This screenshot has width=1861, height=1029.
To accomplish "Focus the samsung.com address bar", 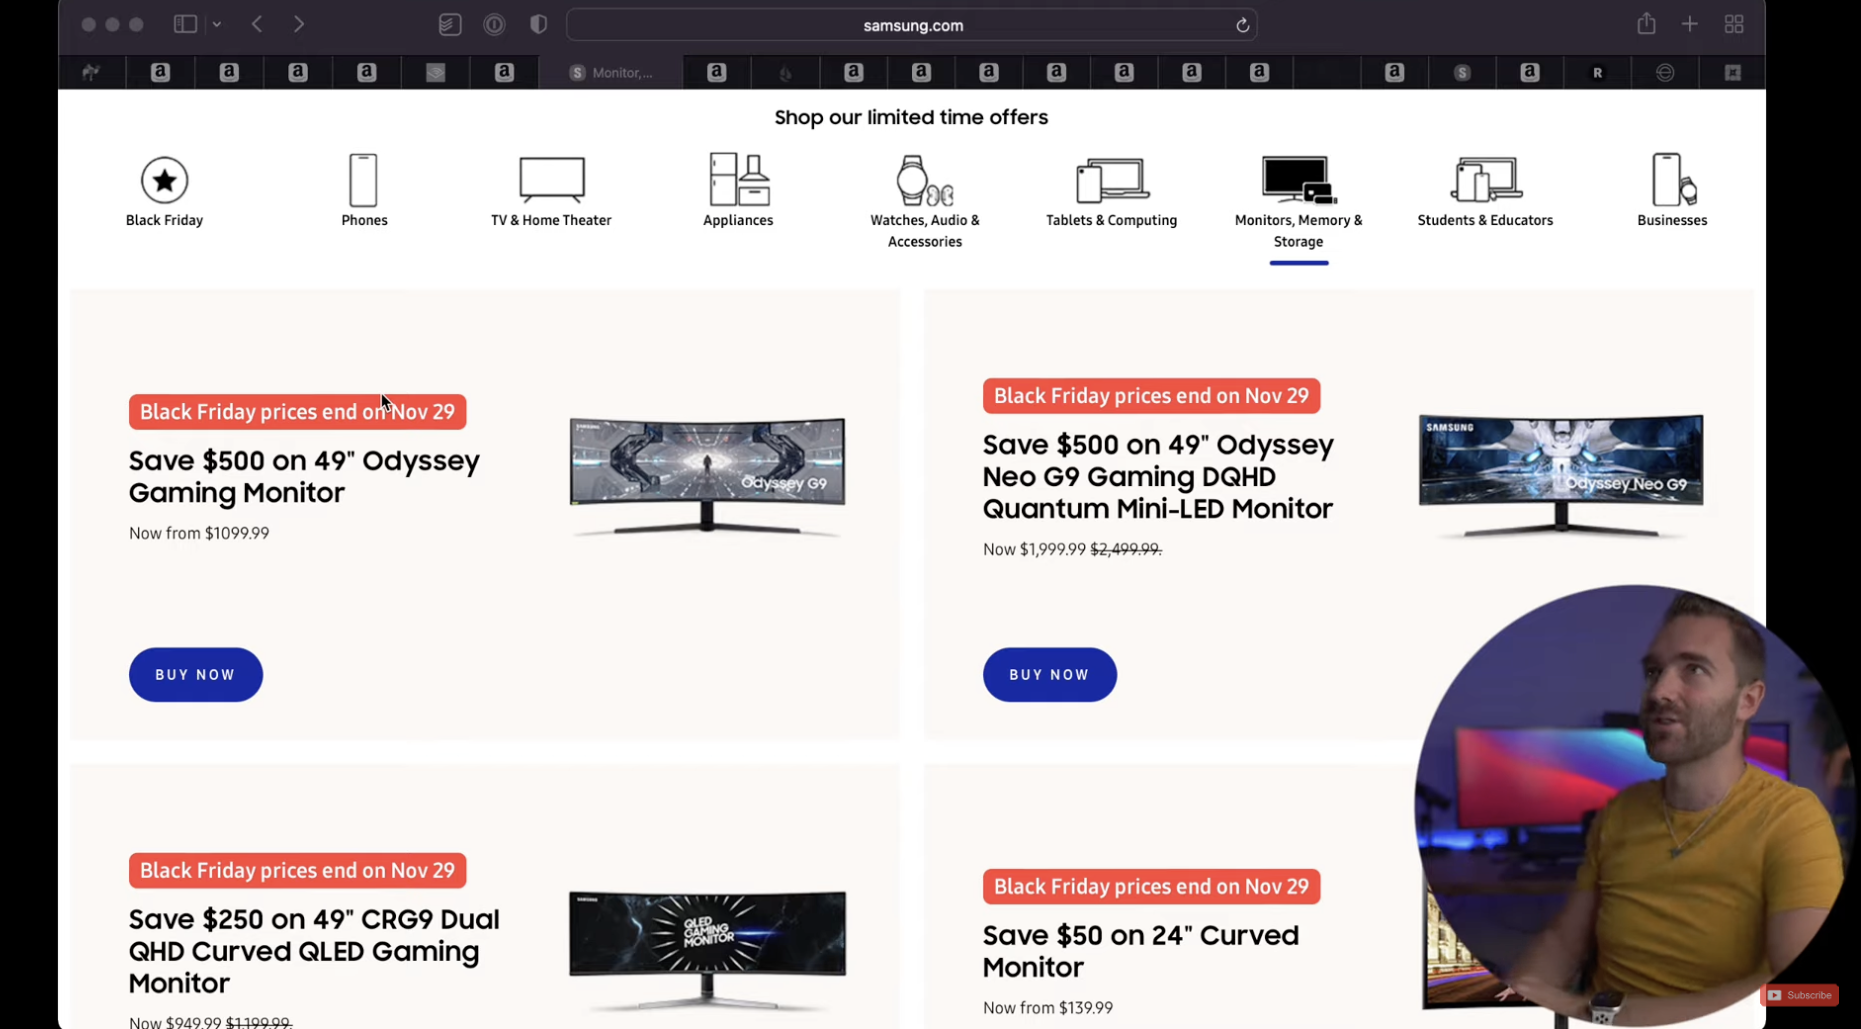I will 912,25.
